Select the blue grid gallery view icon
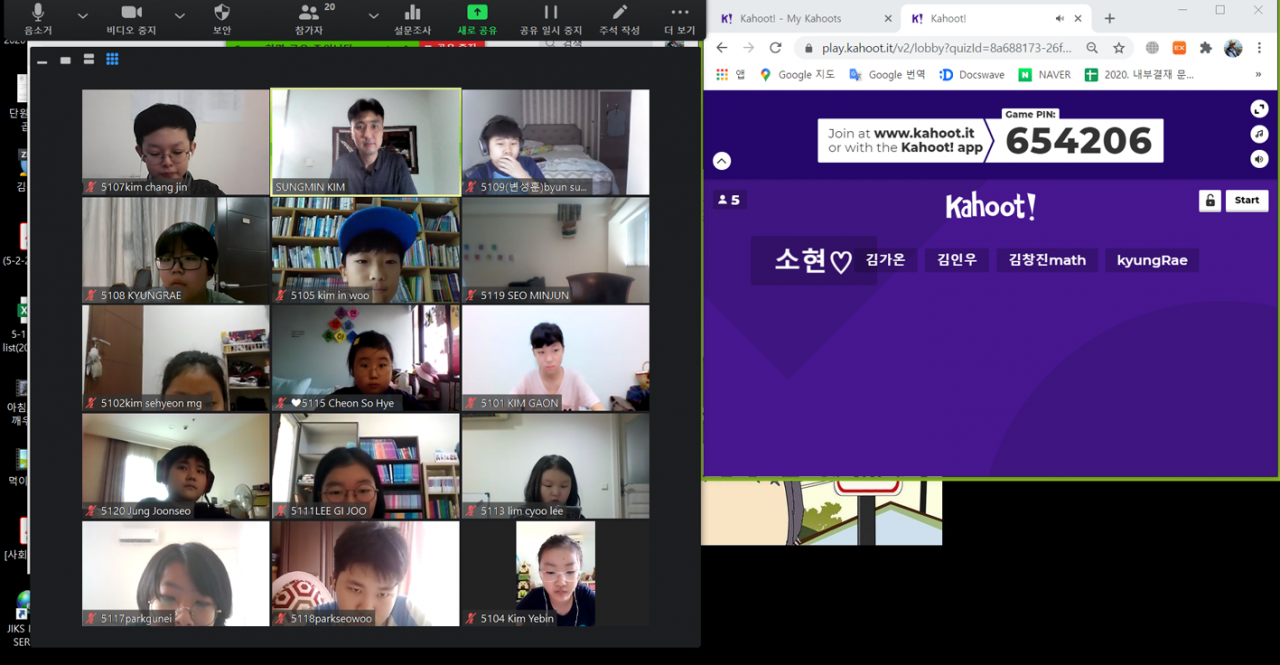 [x=112, y=60]
